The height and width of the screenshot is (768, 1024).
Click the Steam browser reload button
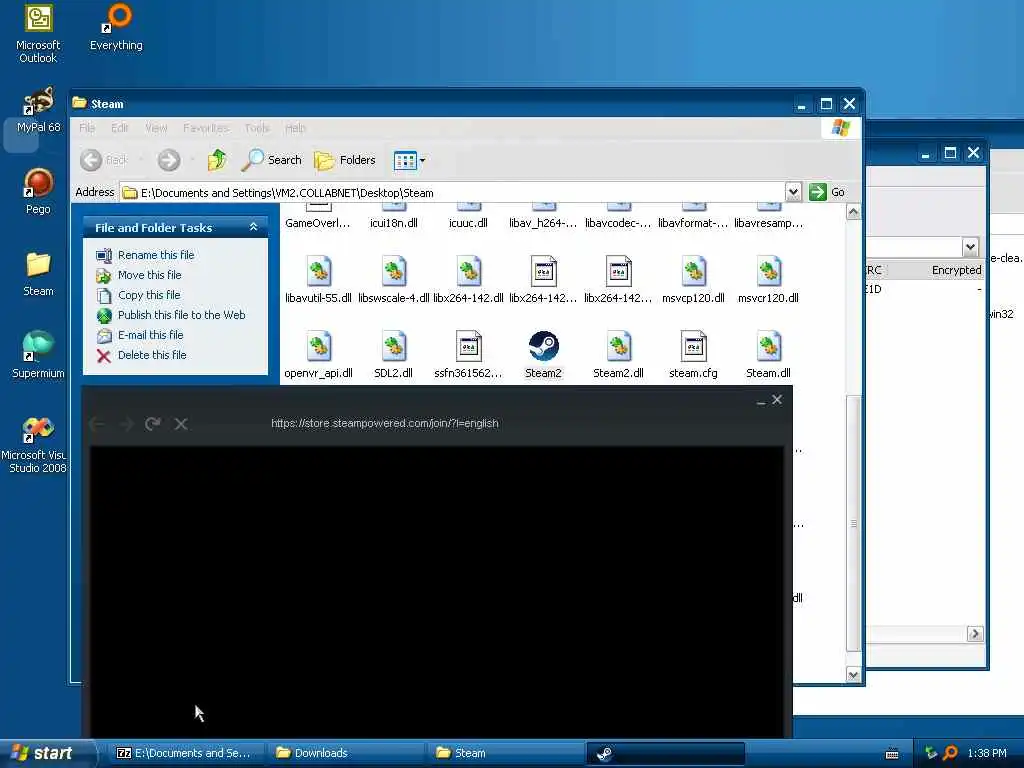coord(153,424)
